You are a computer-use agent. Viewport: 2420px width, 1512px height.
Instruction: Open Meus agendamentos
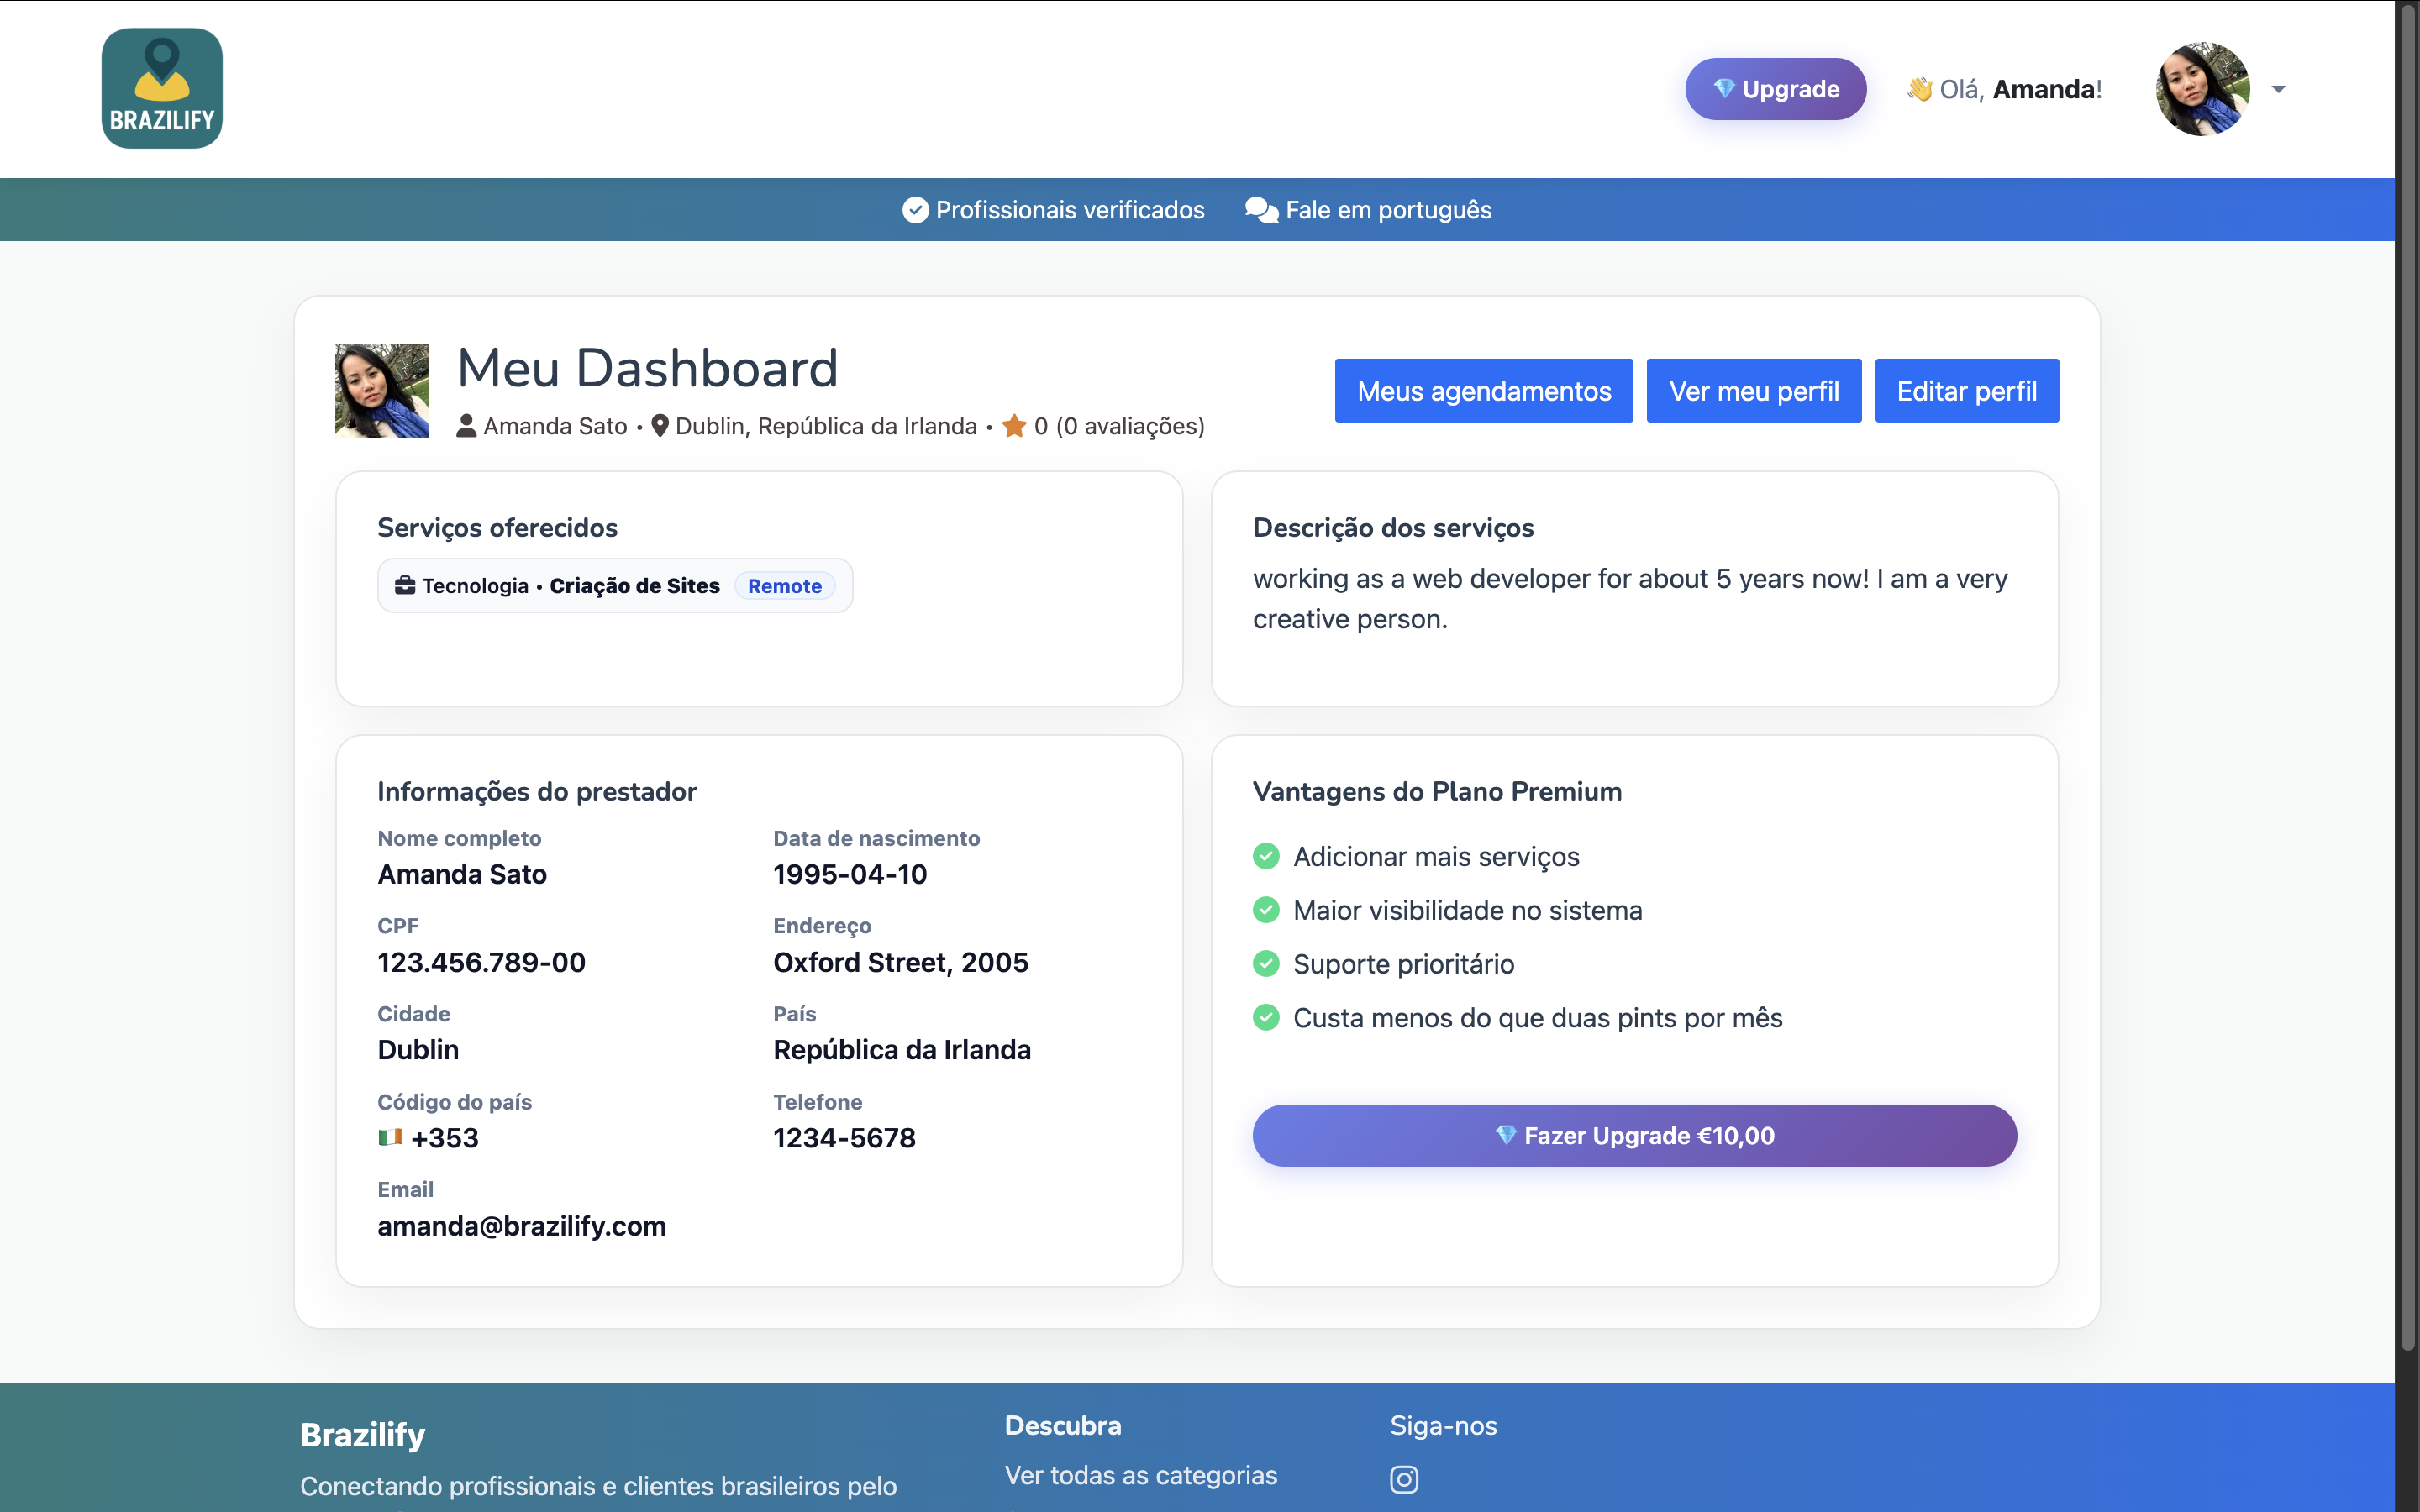[1483, 391]
